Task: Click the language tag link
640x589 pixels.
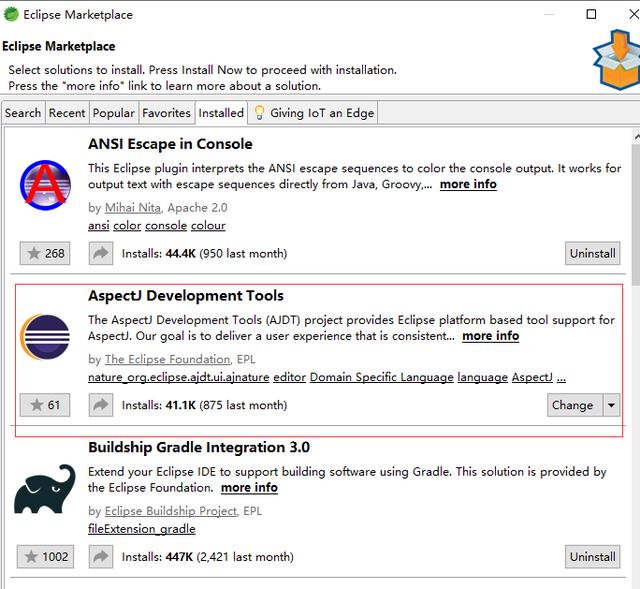Action: (x=482, y=377)
